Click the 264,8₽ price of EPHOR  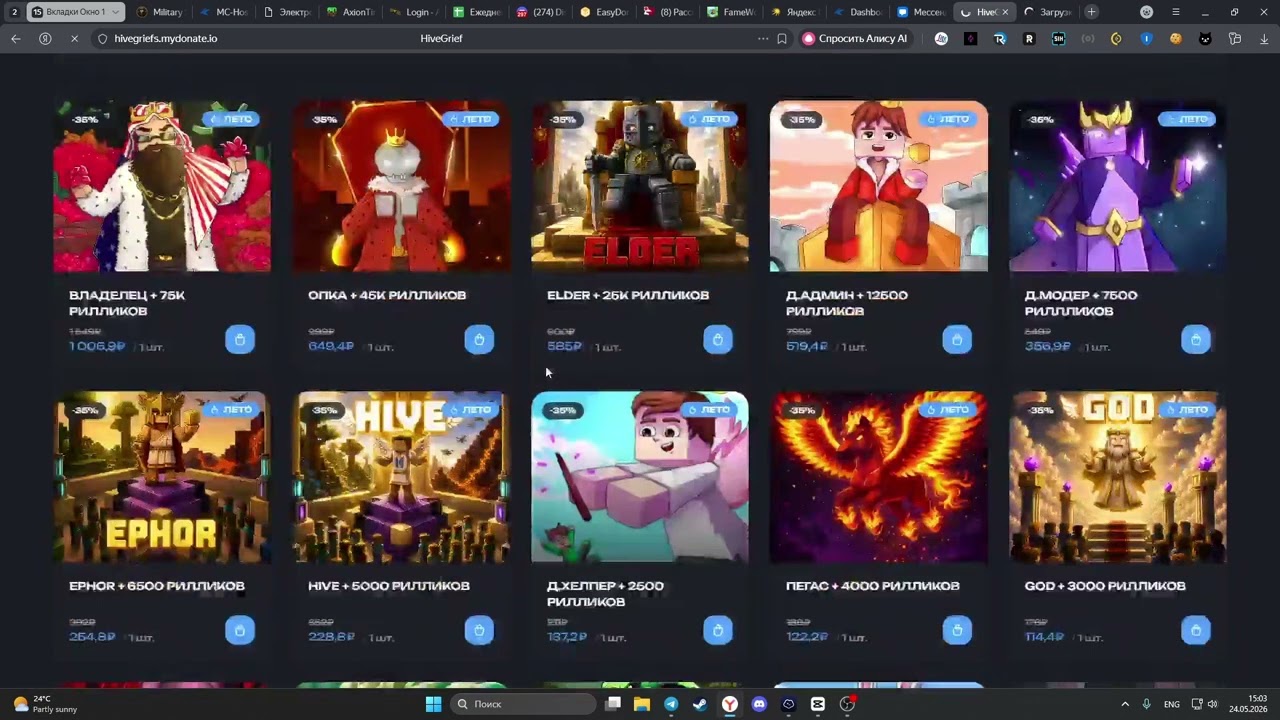(92, 637)
